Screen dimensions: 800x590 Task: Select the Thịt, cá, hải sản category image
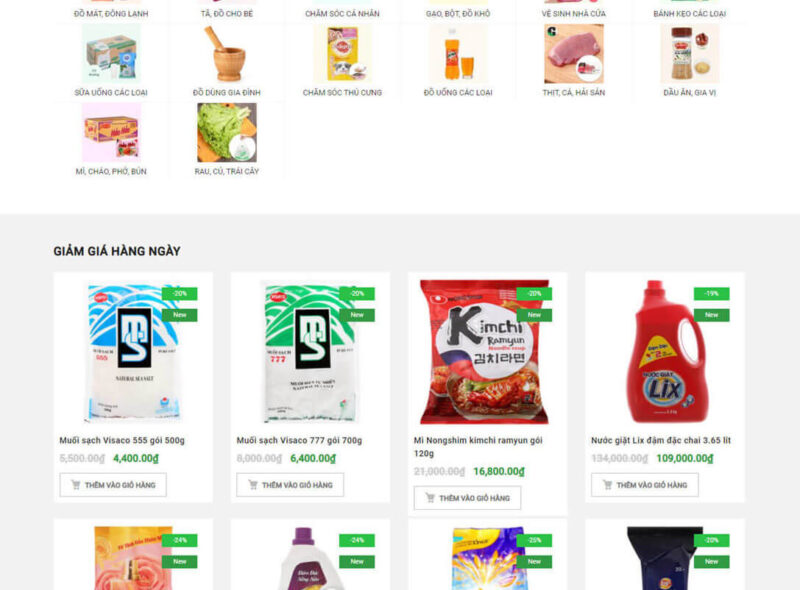574,54
